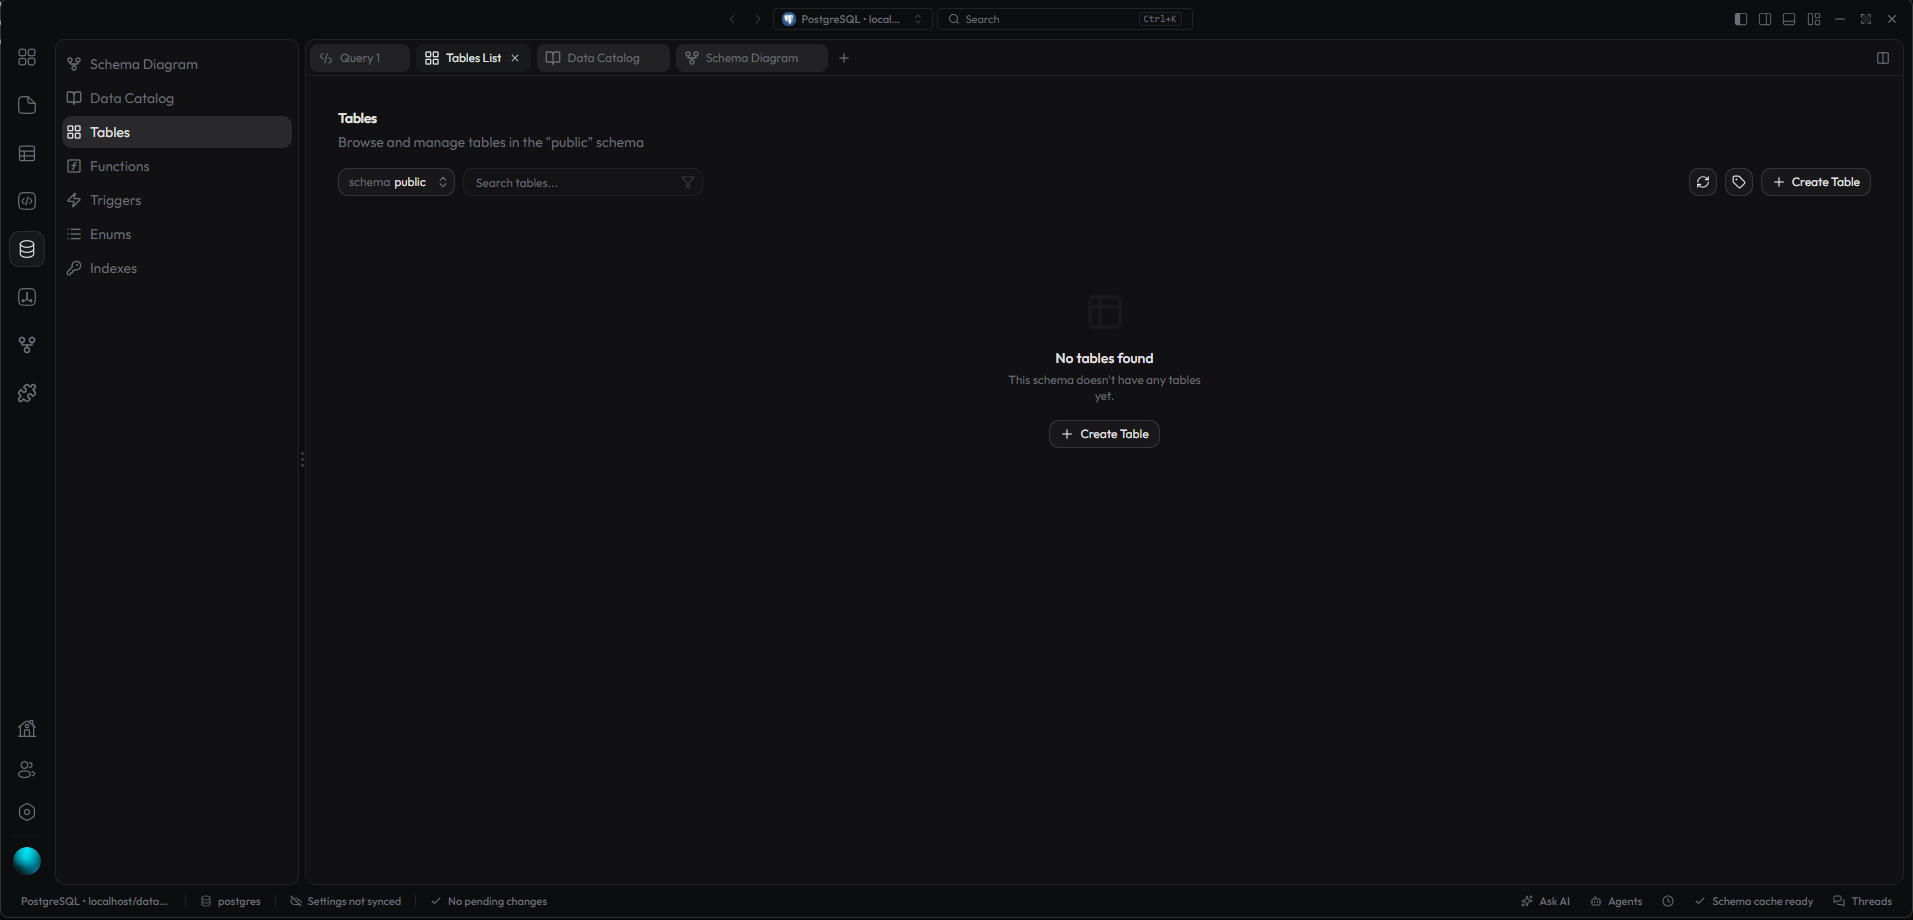Switch to the Schema Diagram tab
The height and width of the screenshot is (920, 1913).
click(752, 58)
